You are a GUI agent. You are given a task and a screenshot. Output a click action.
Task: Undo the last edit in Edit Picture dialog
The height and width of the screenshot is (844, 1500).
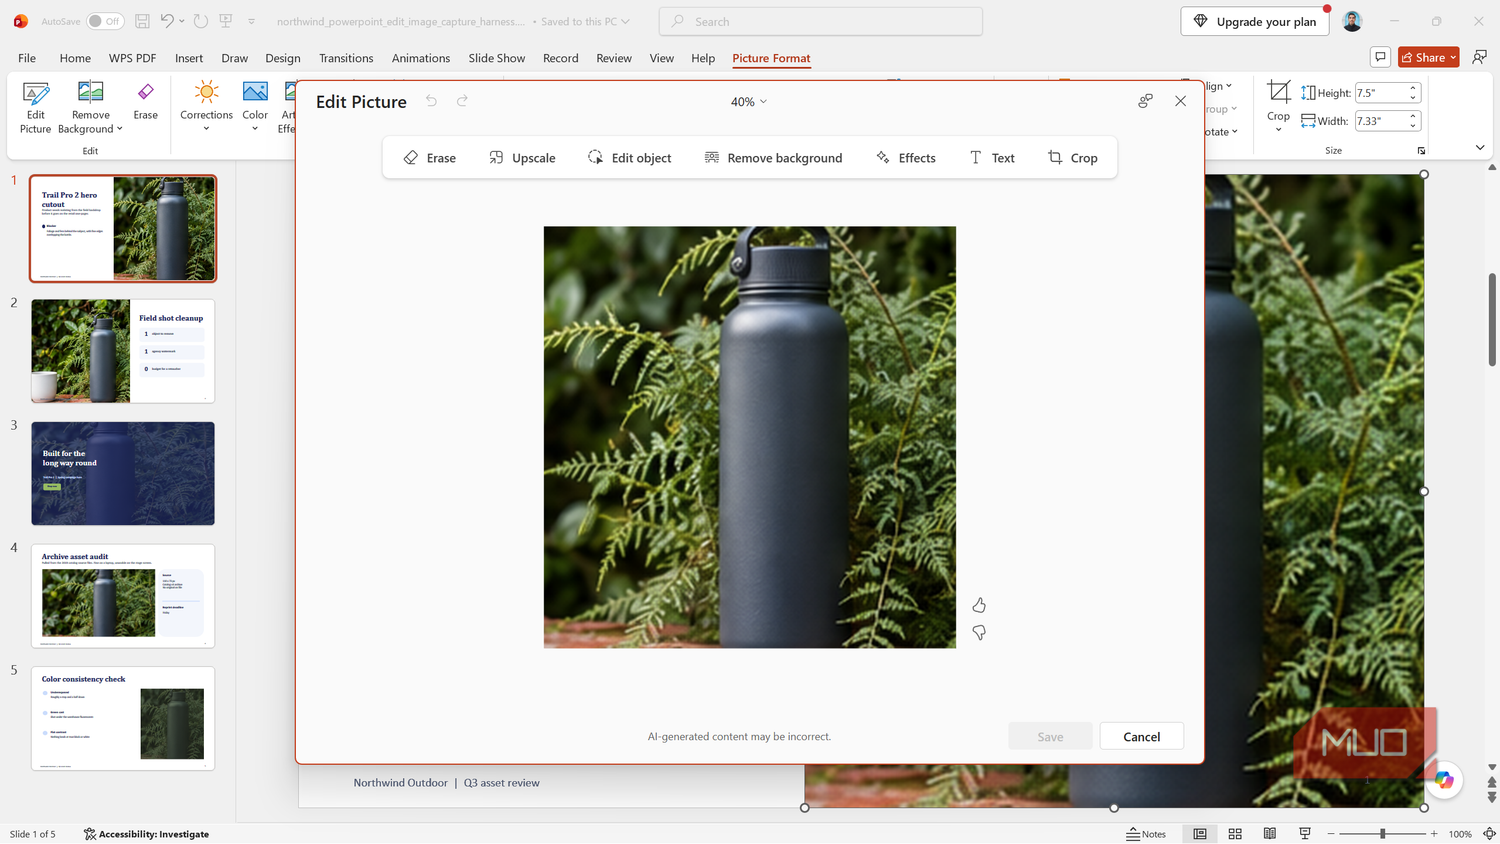click(x=431, y=101)
